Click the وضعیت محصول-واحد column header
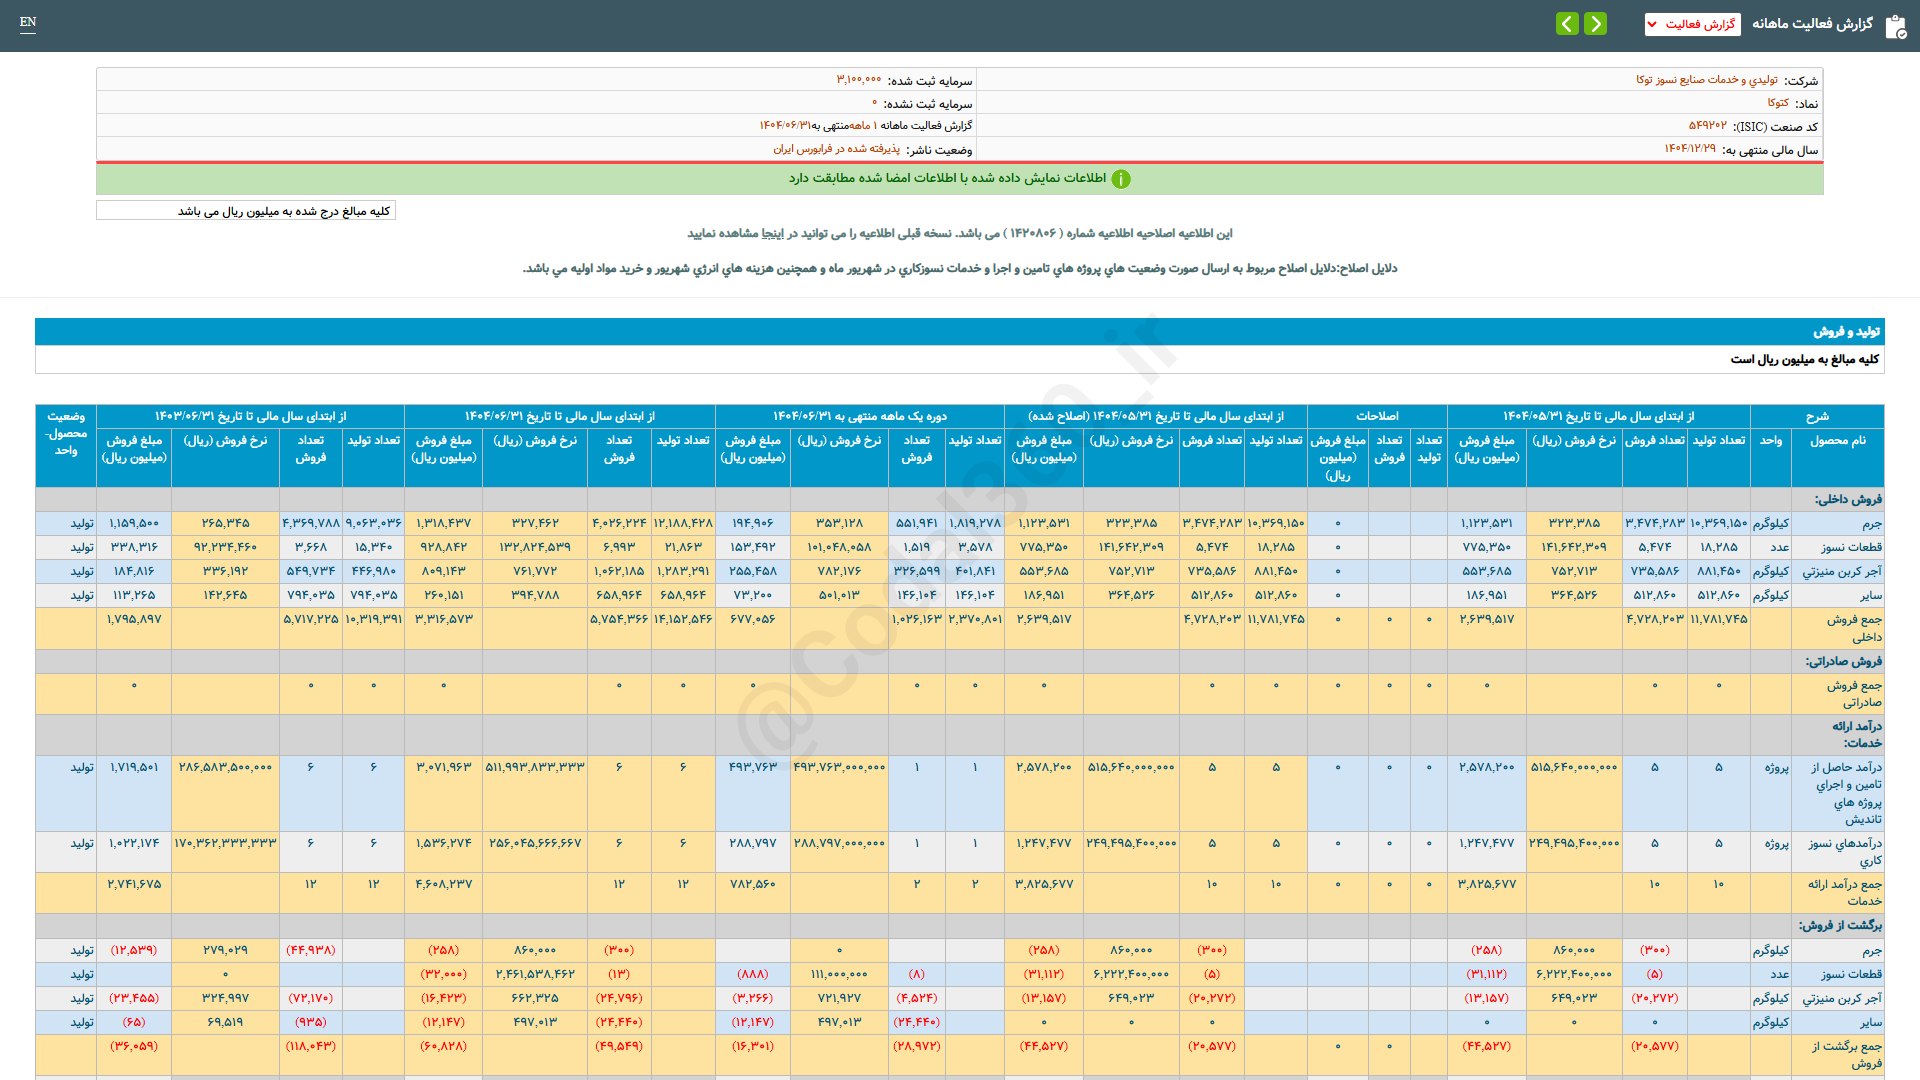The width and height of the screenshot is (1920, 1080). point(66,434)
